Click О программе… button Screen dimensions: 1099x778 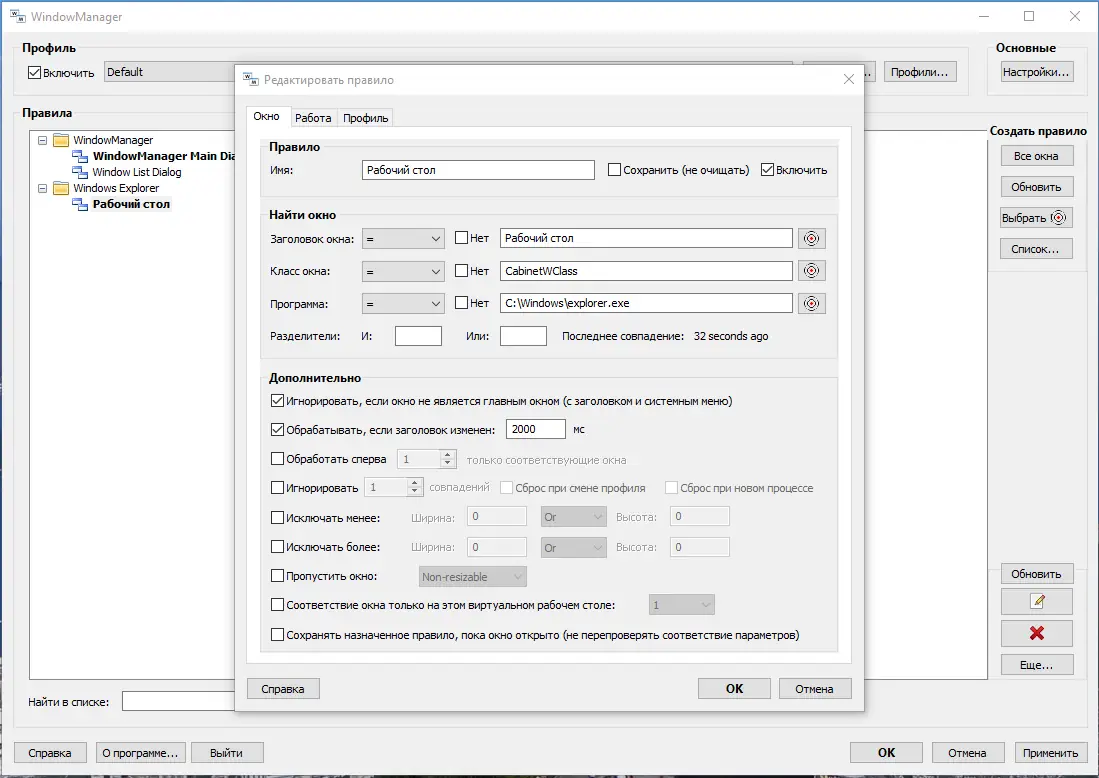pyautogui.click(x=141, y=753)
